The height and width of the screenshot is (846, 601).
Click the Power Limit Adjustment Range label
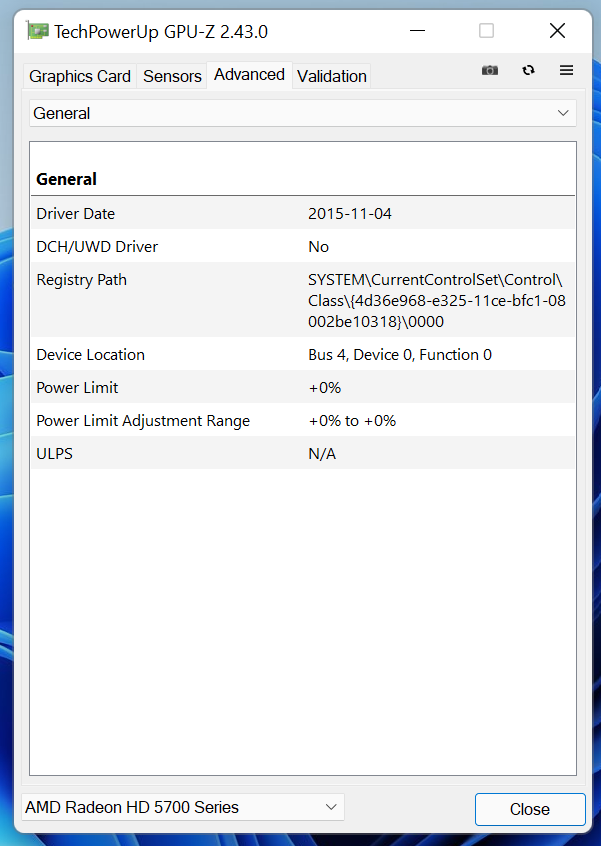click(143, 421)
